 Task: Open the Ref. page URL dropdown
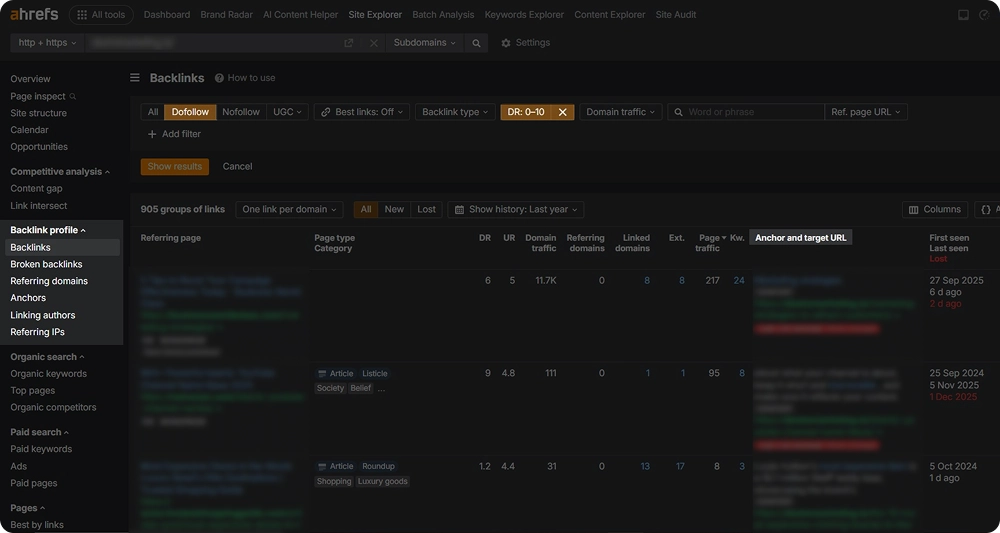865,112
